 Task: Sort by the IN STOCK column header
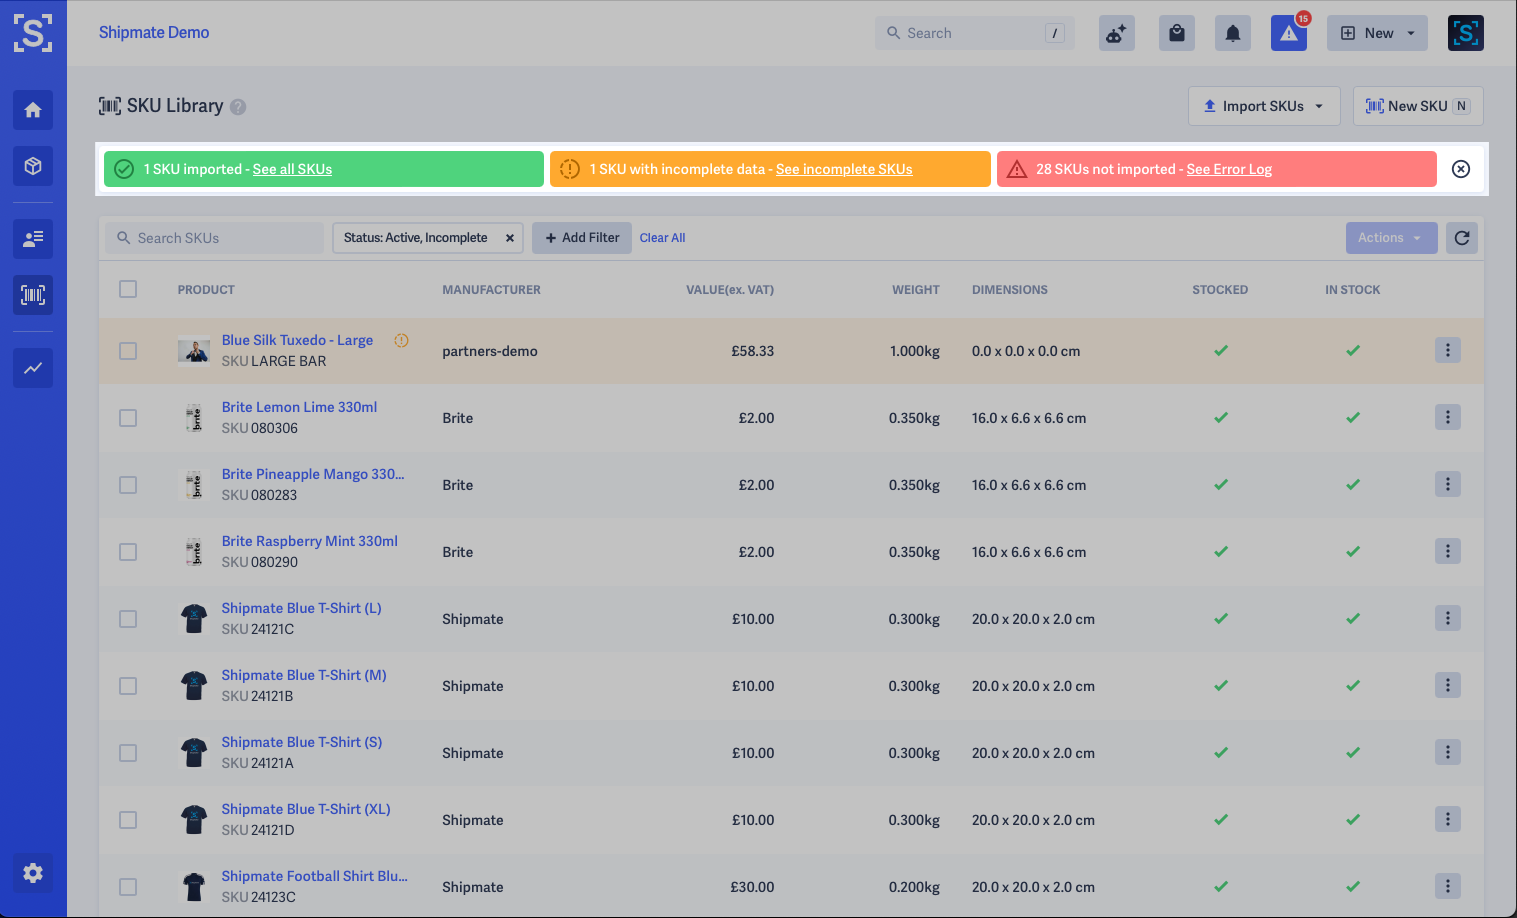(x=1352, y=290)
